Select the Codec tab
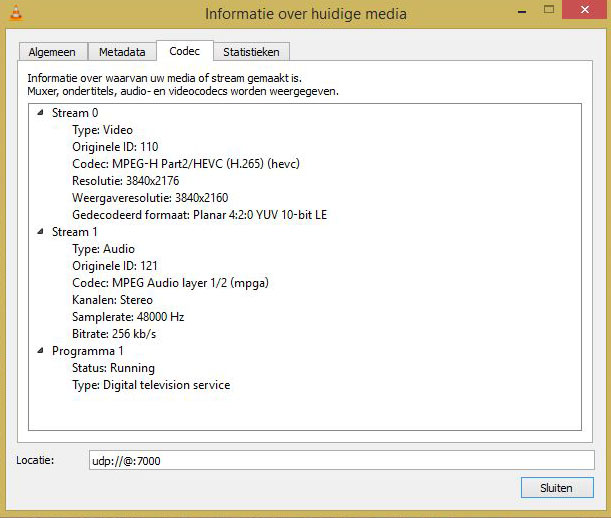 184,50
